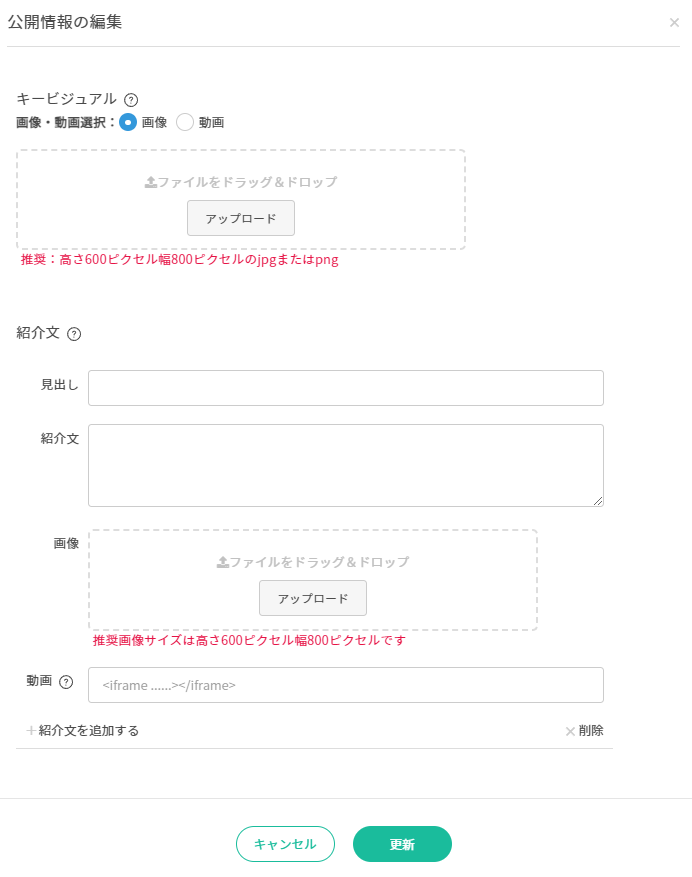Viewport: 692px width, 877px height.
Task: Select the 動画 radio button
Action: coord(185,122)
